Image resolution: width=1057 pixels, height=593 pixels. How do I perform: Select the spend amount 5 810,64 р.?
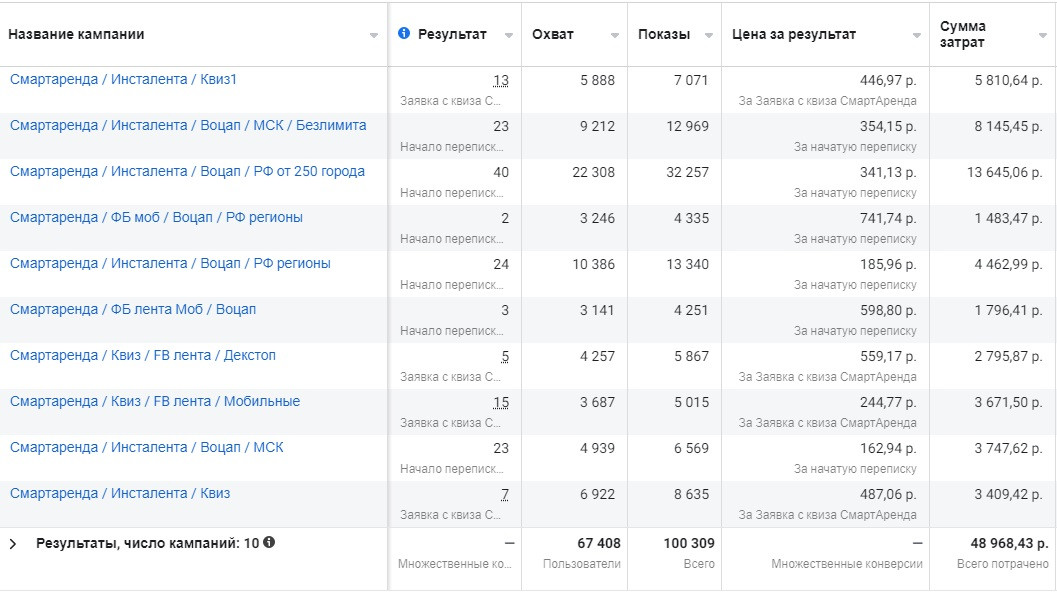tap(1008, 81)
